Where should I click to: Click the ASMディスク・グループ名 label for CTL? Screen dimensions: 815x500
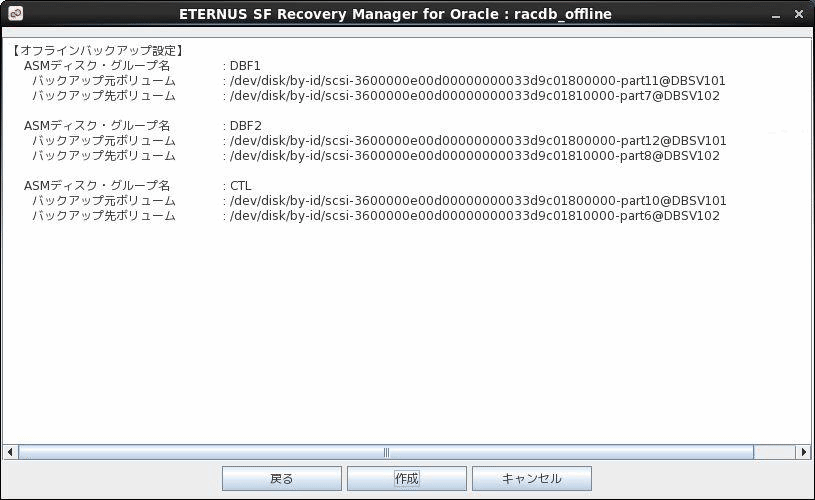tap(97, 186)
